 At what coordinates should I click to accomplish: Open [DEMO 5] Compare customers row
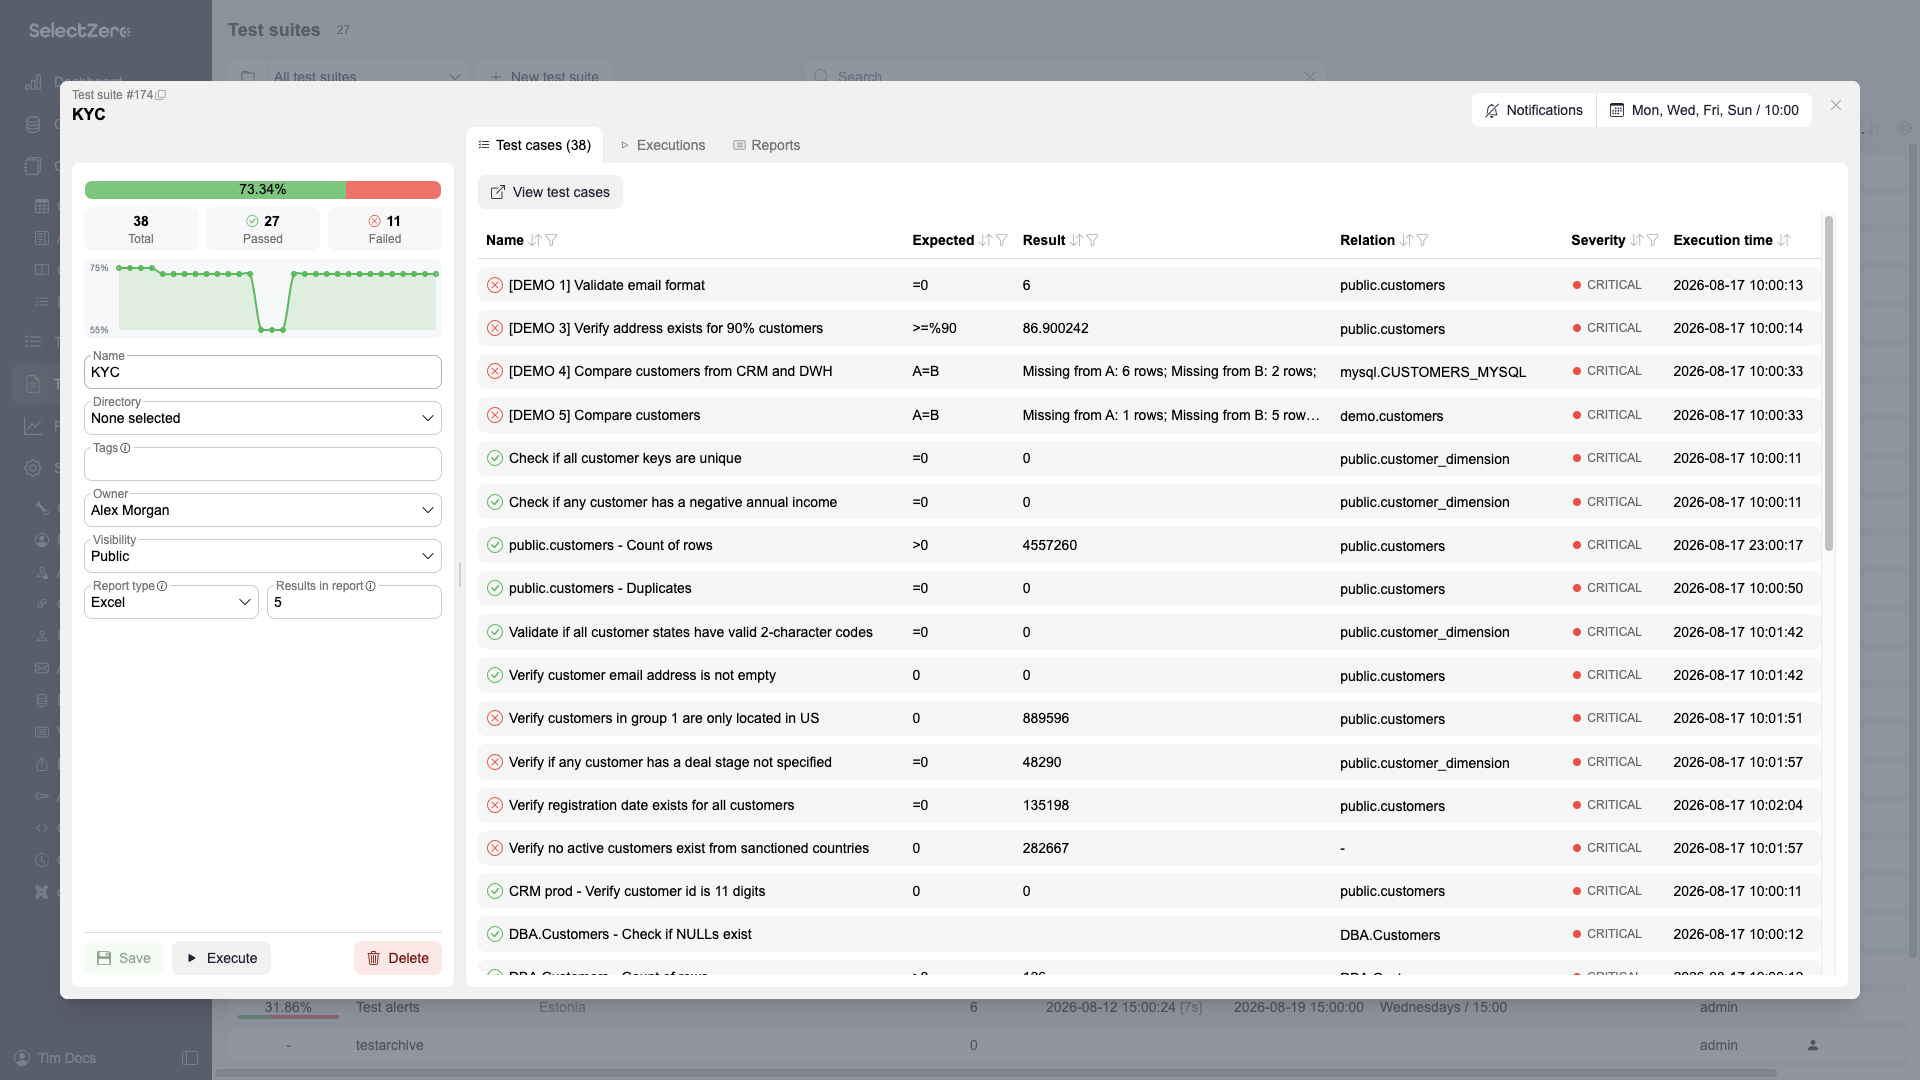[1149, 415]
